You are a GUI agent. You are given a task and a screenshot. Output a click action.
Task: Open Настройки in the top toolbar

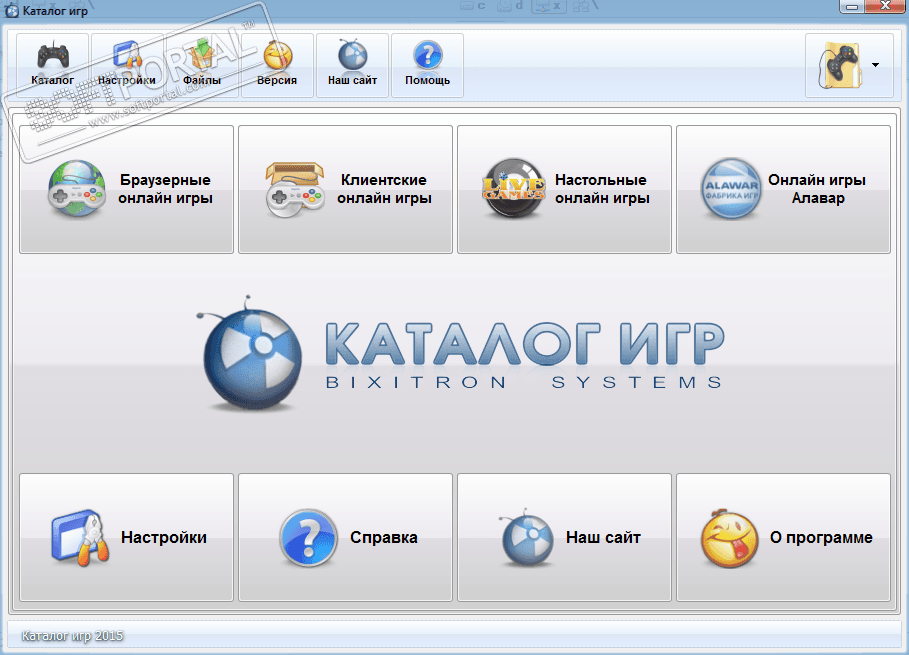(x=127, y=65)
